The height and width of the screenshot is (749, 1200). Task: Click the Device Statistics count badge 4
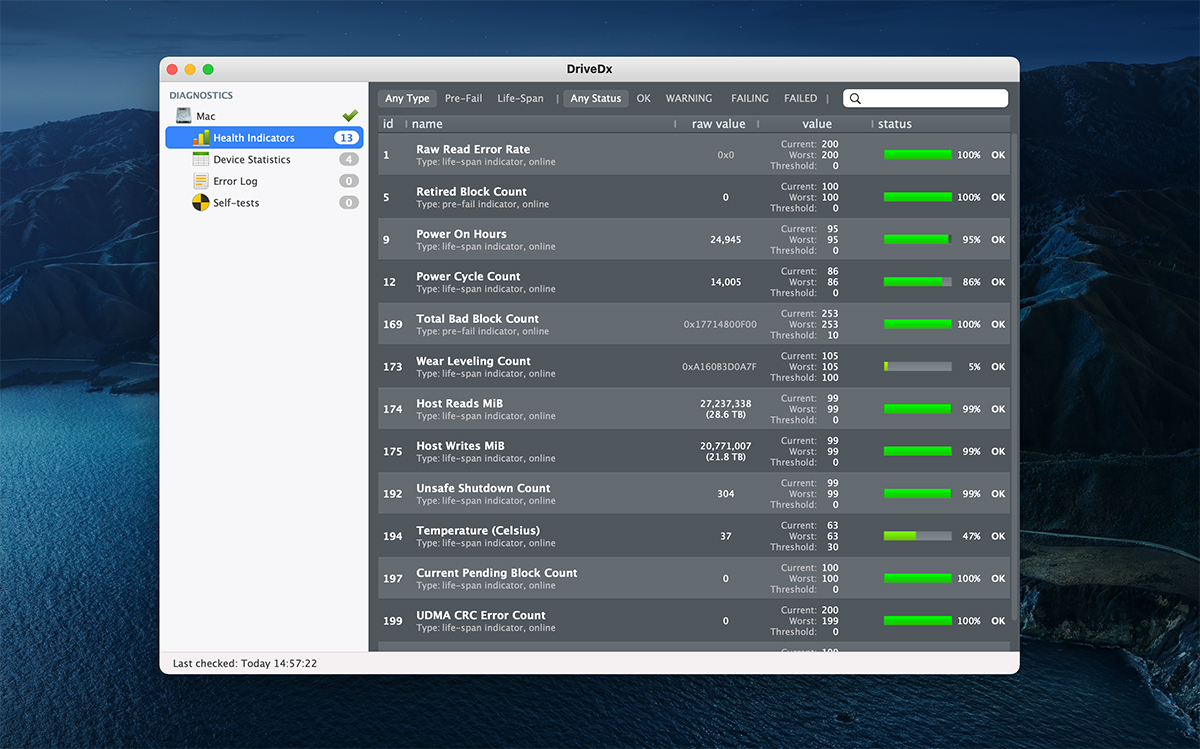pyautogui.click(x=348, y=159)
